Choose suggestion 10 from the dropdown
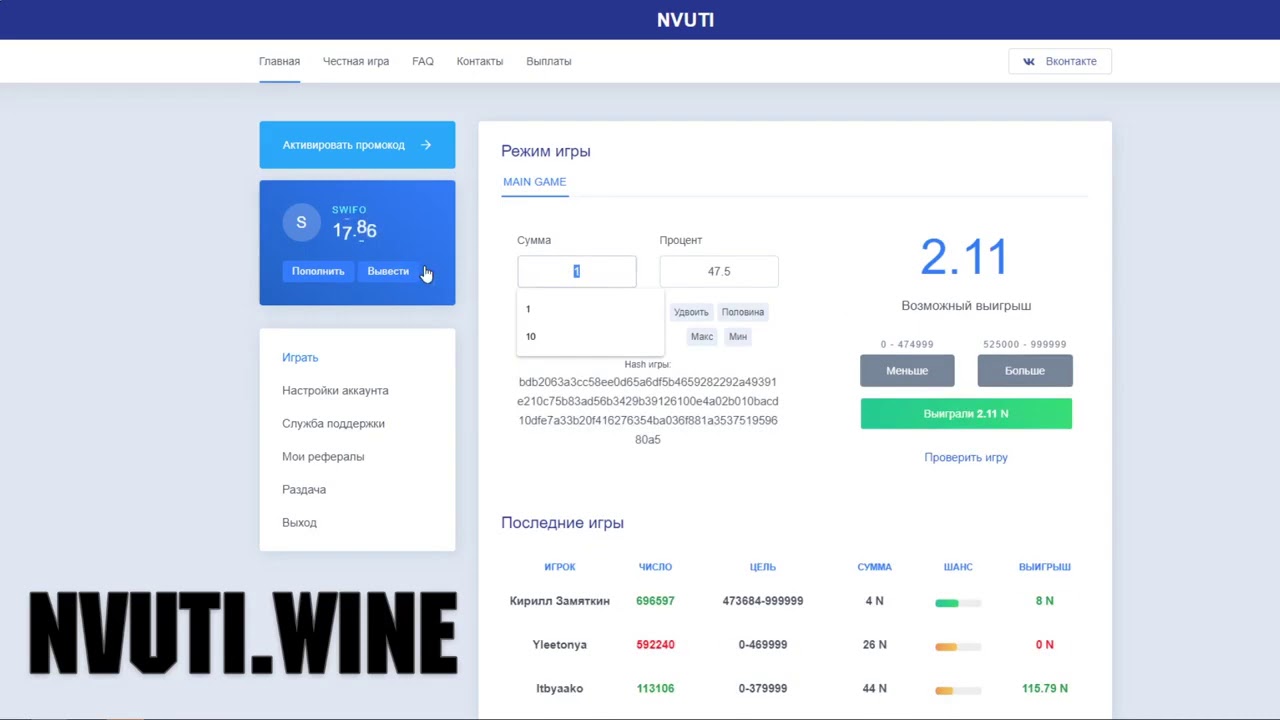 590,336
